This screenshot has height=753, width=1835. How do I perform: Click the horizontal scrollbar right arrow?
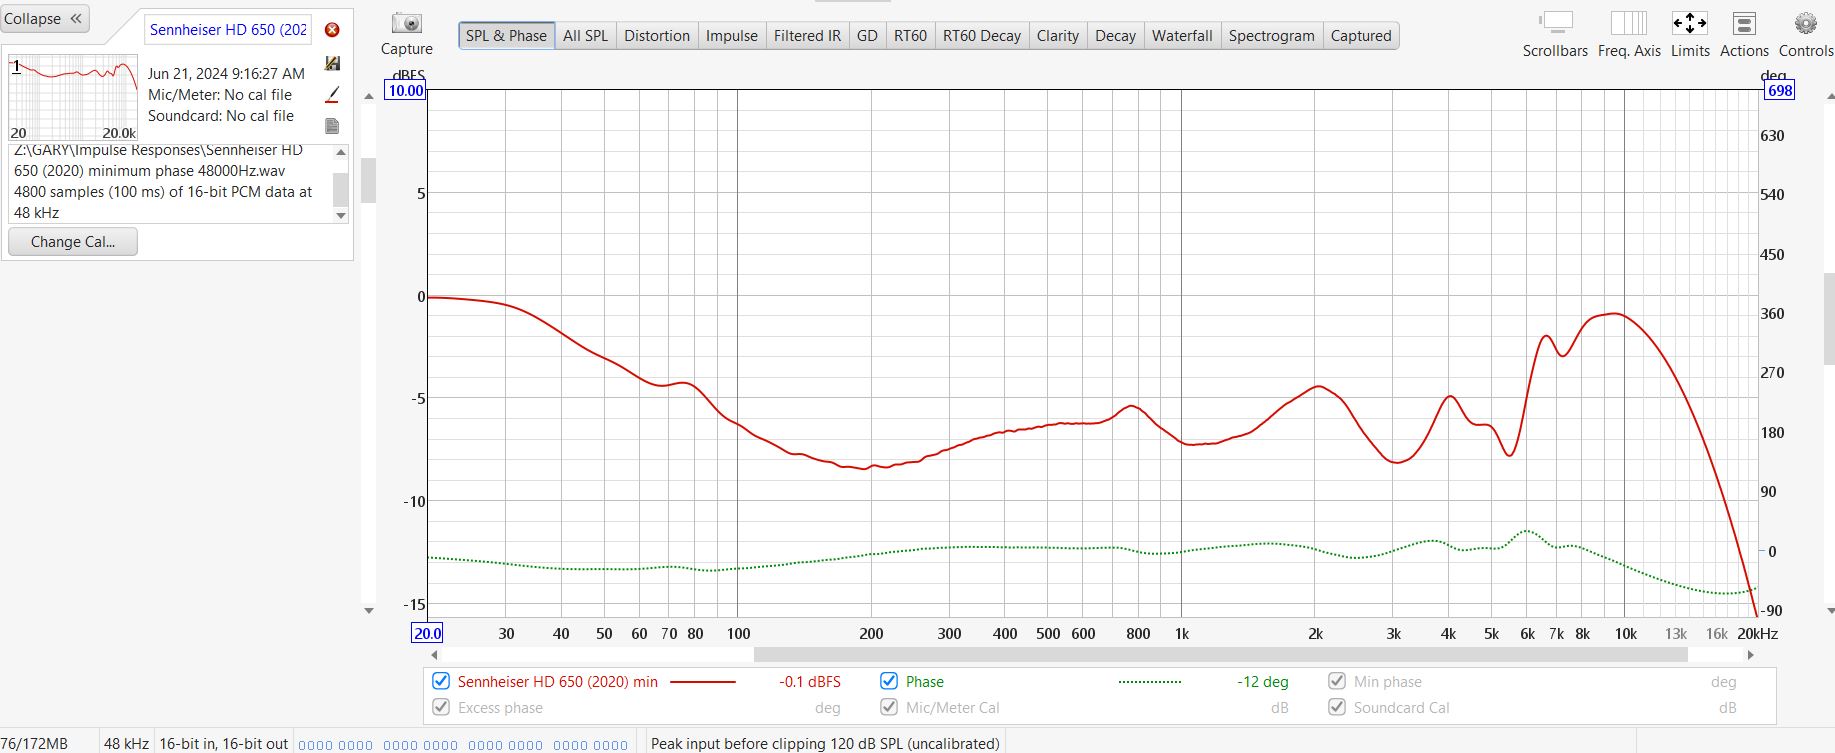click(x=1750, y=655)
